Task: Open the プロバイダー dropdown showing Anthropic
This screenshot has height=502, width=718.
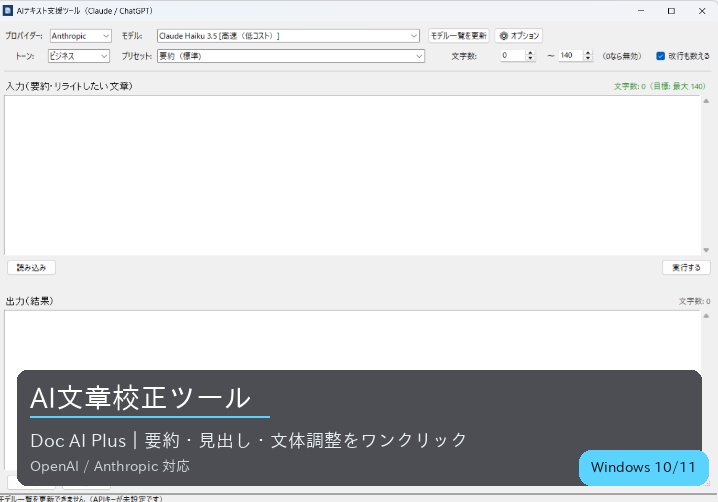Action: point(81,36)
